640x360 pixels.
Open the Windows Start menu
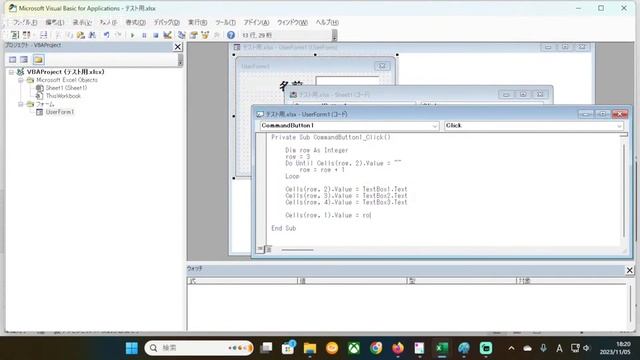[131, 348]
